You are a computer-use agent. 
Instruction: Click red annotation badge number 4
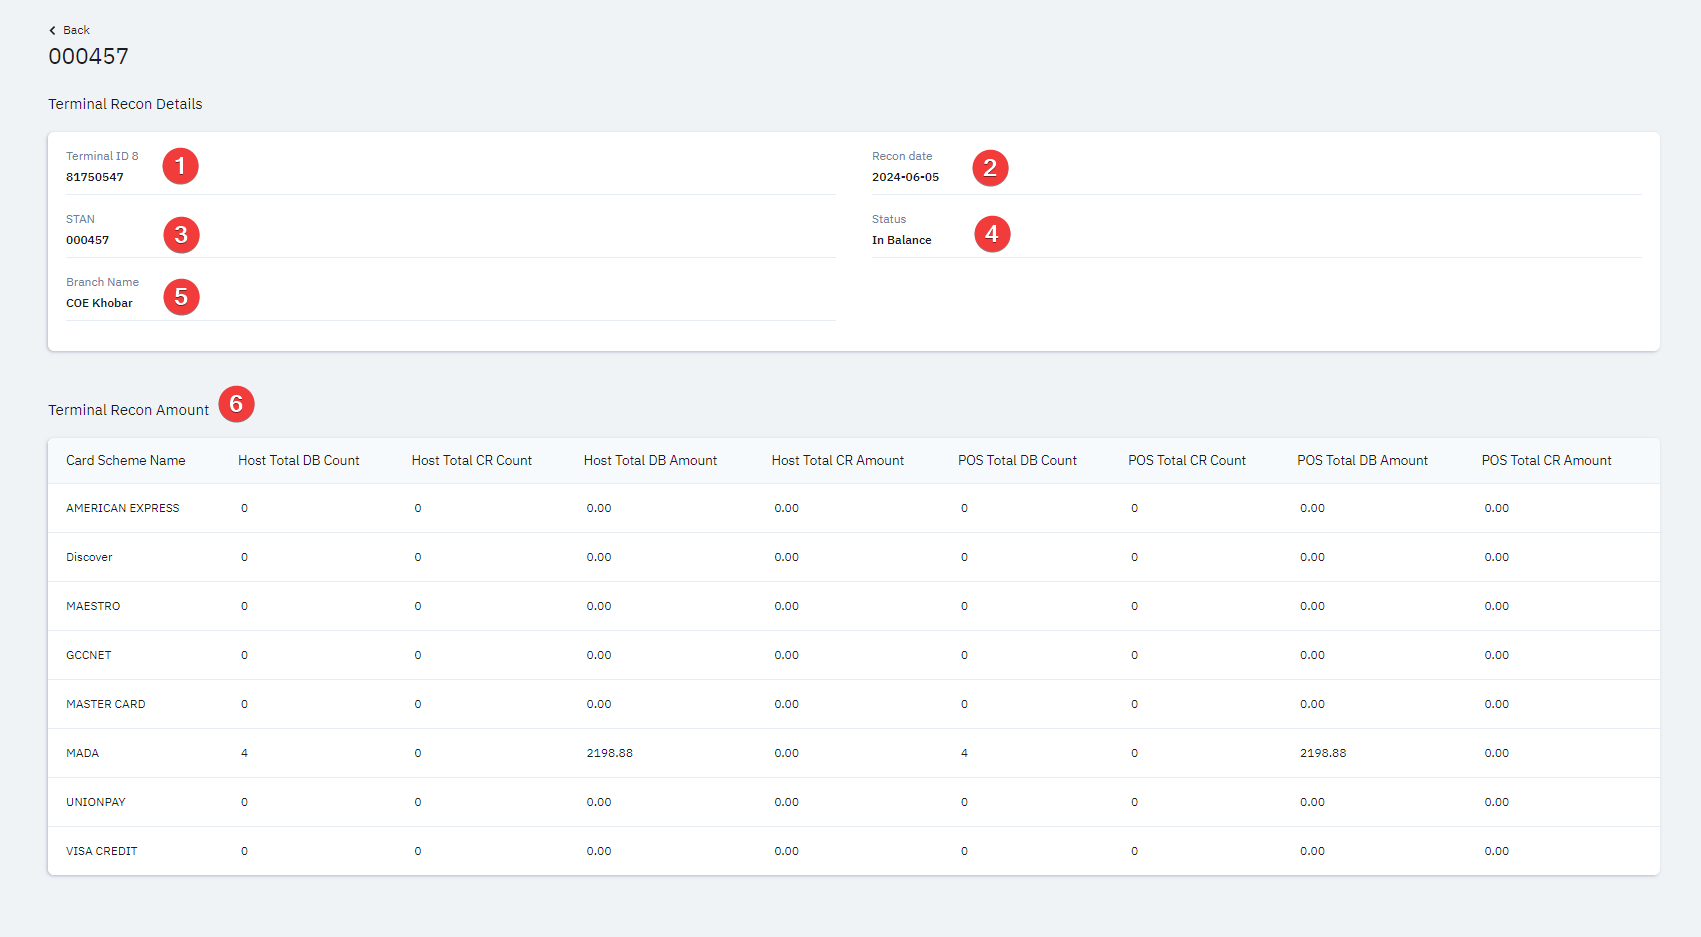point(992,234)
